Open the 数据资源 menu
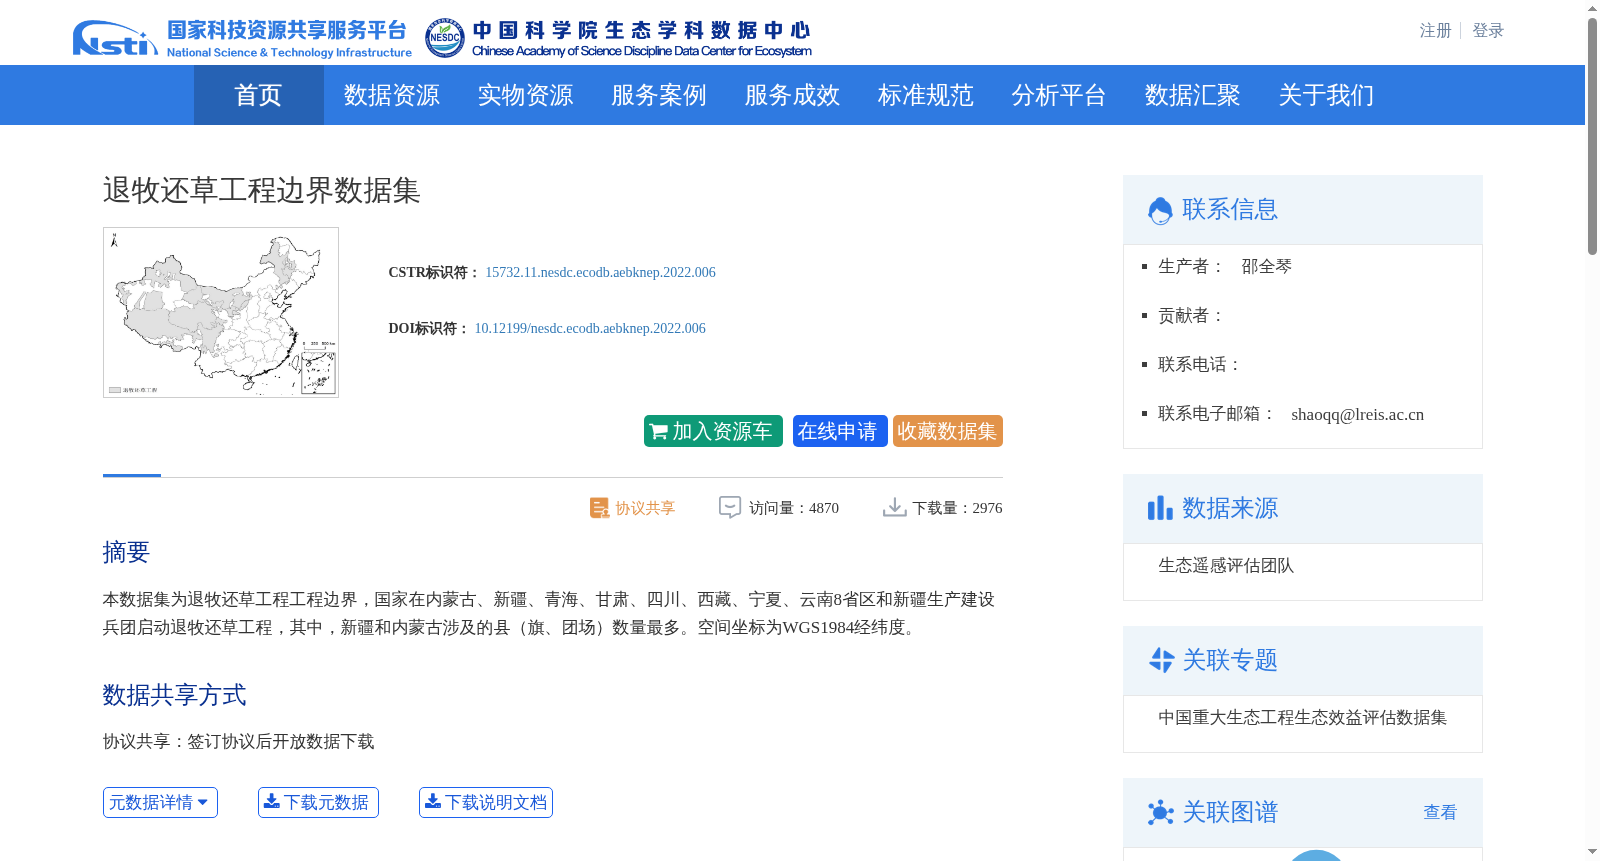The height and width of the screenshot is (861, 1600). point(392,95)
